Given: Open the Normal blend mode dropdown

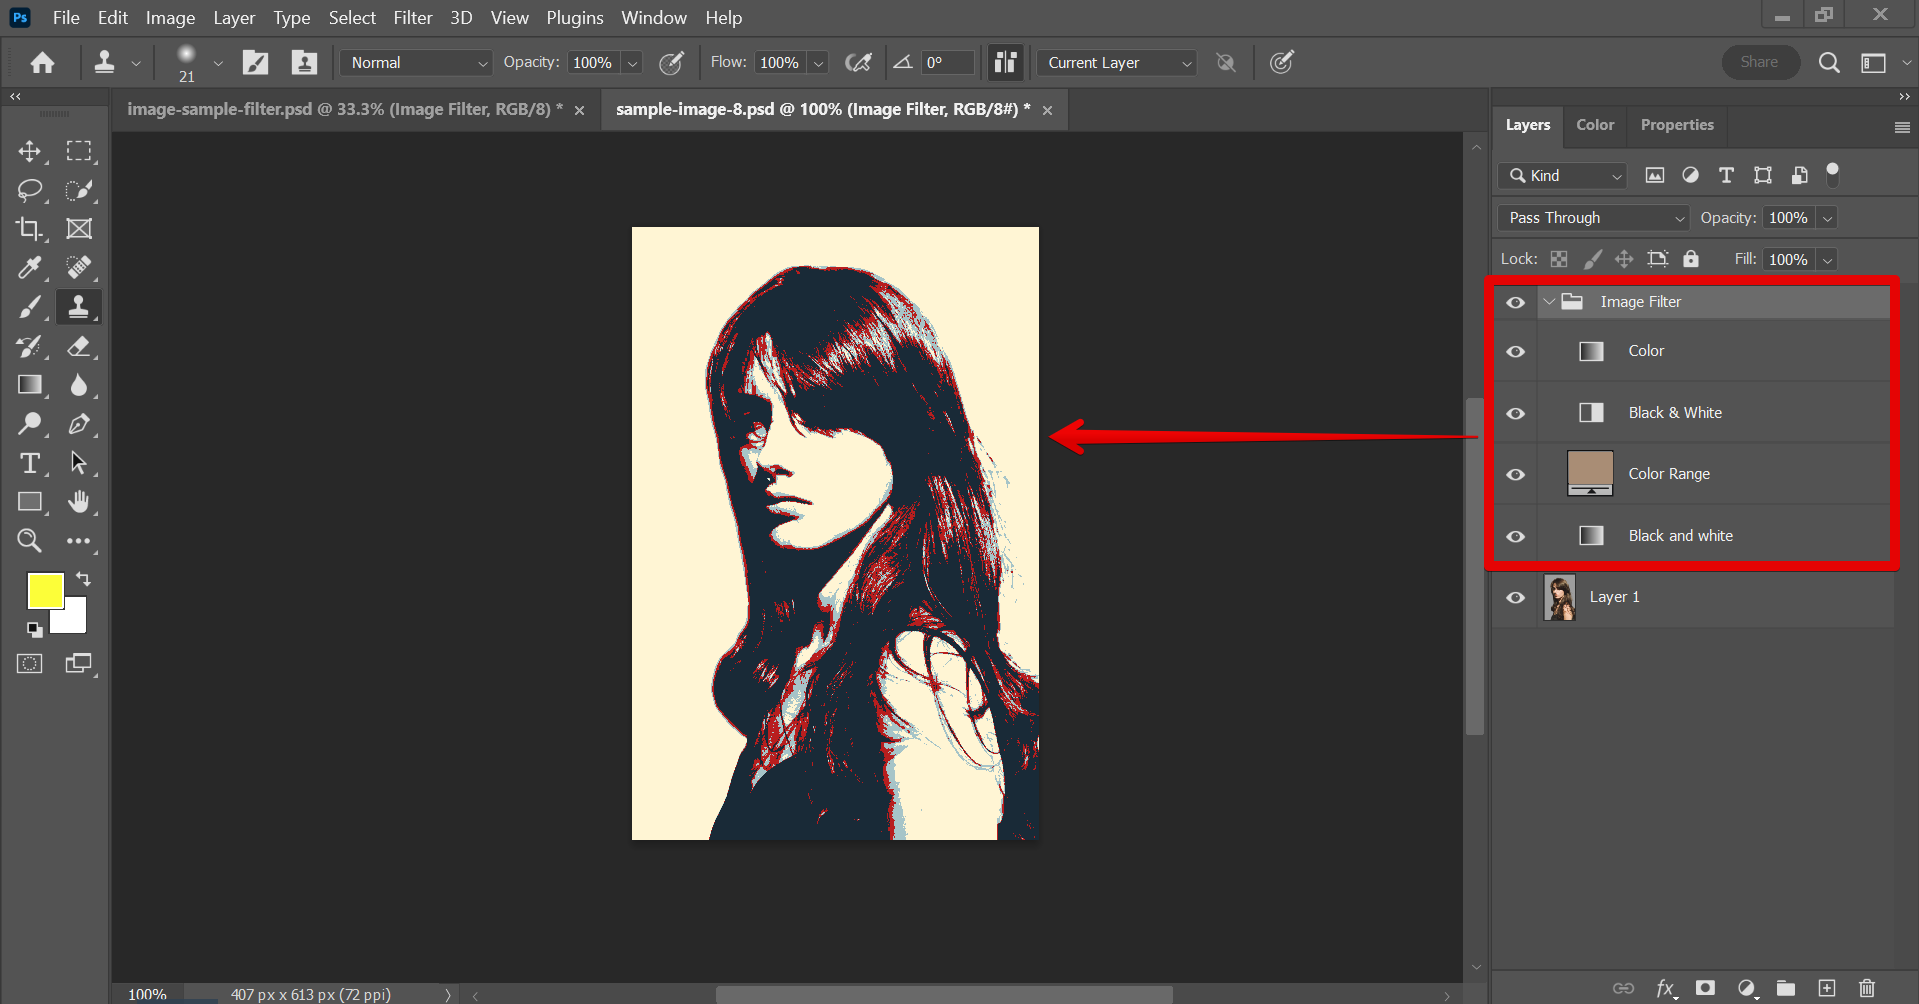Looking at the screenshot, I should (415, 62).
